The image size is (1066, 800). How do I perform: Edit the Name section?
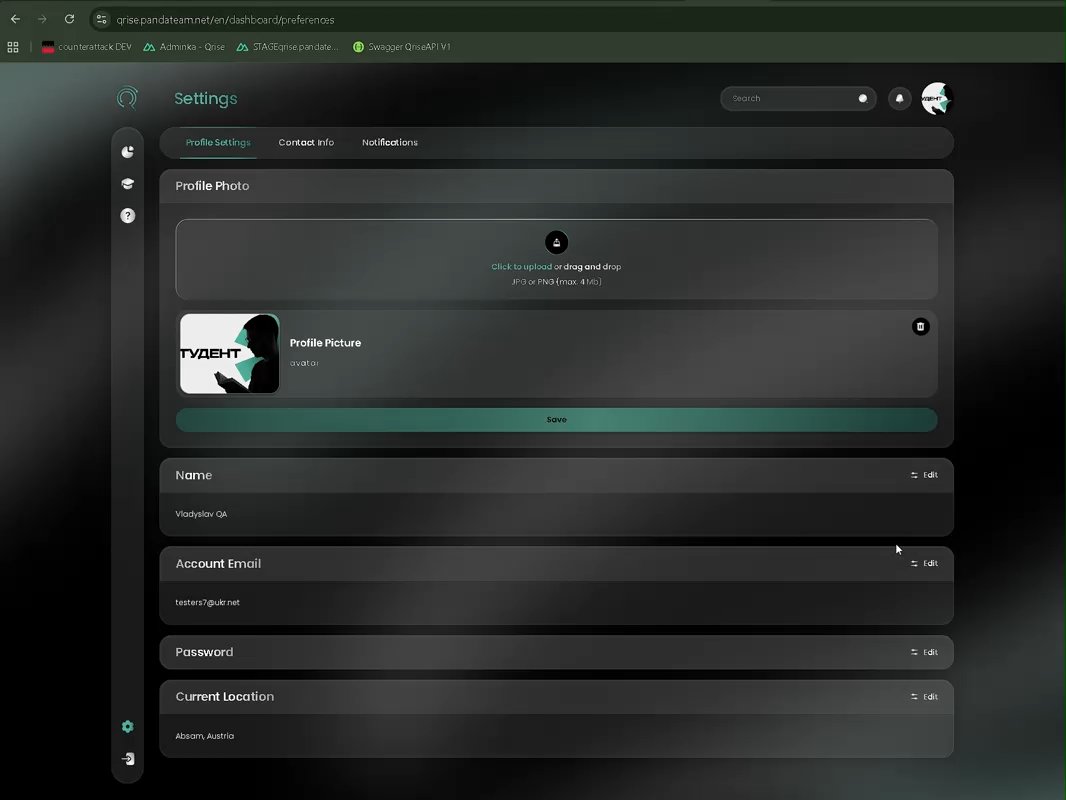point(924,475)
